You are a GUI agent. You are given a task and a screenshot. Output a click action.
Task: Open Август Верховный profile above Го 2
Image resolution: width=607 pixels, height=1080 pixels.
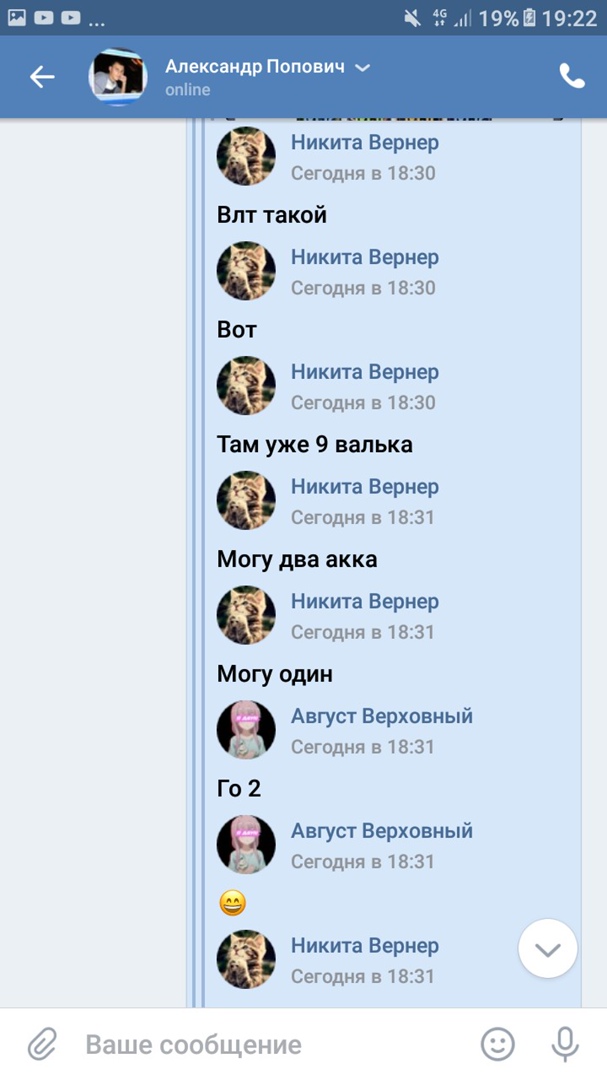pyautogui.click(x=381, y=717)
